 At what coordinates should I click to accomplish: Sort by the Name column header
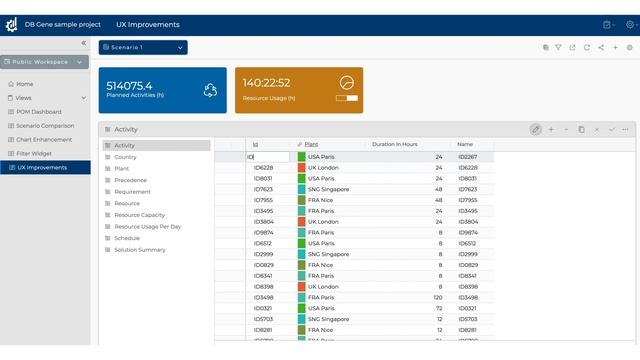pos(465,144)
